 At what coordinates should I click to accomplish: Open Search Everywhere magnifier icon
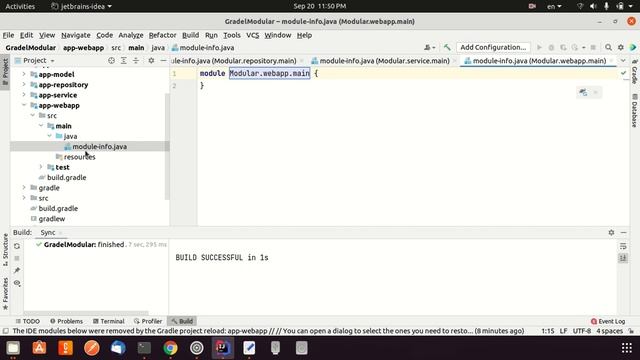[x=608, y=47]
